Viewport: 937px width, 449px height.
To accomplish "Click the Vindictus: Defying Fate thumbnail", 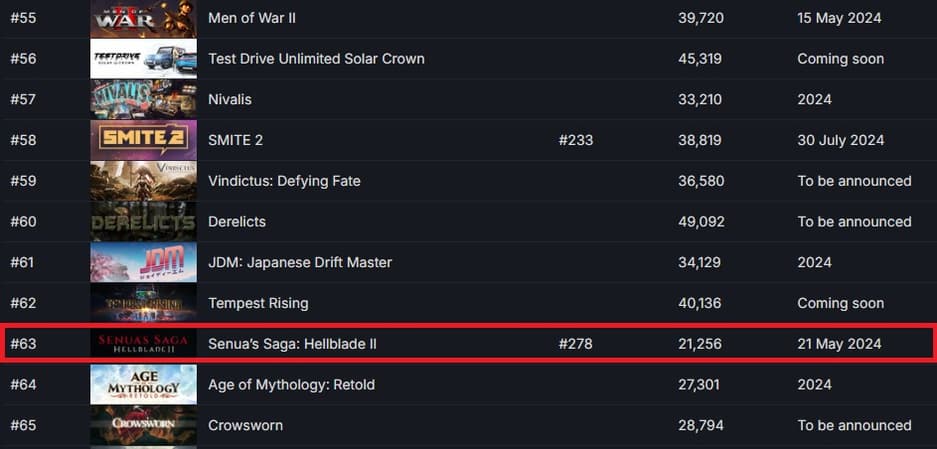I will coord(143,181).
